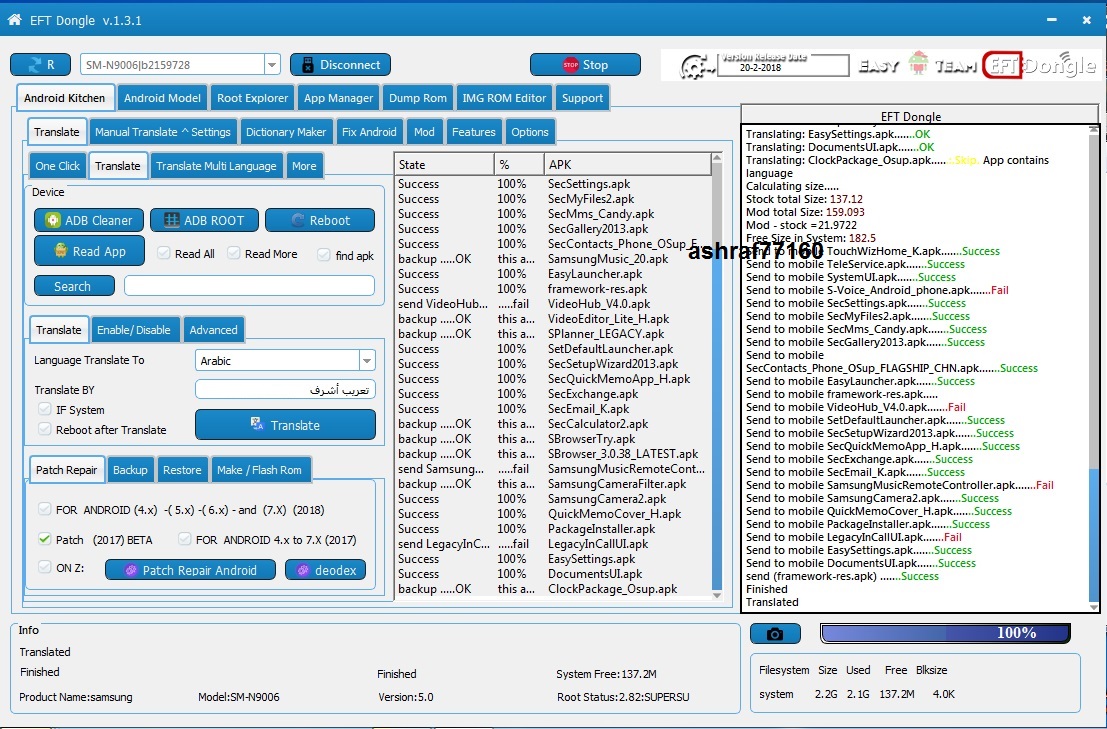Image resolution: width=1107 pixels, height=729 pixels.
Task: Start translation with the Translate button
Action: [285, 425]
